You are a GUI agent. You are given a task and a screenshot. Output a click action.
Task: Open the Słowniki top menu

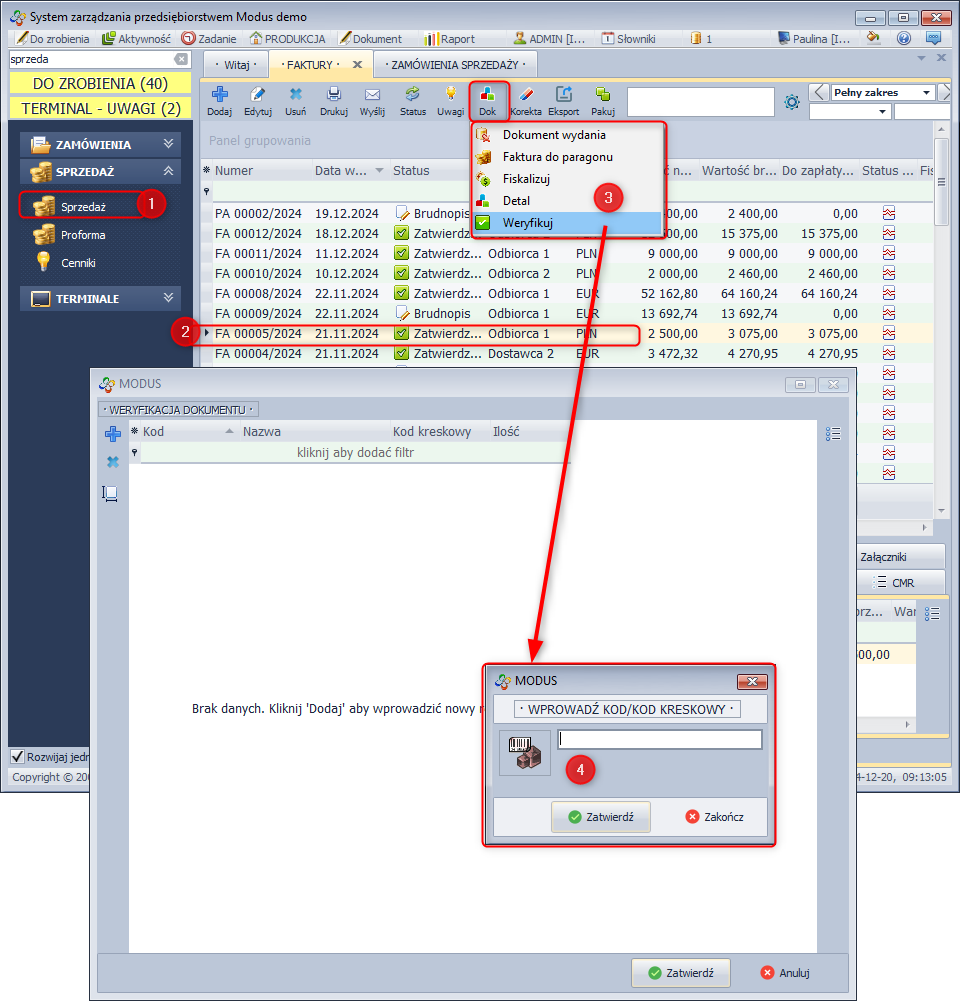629,38
